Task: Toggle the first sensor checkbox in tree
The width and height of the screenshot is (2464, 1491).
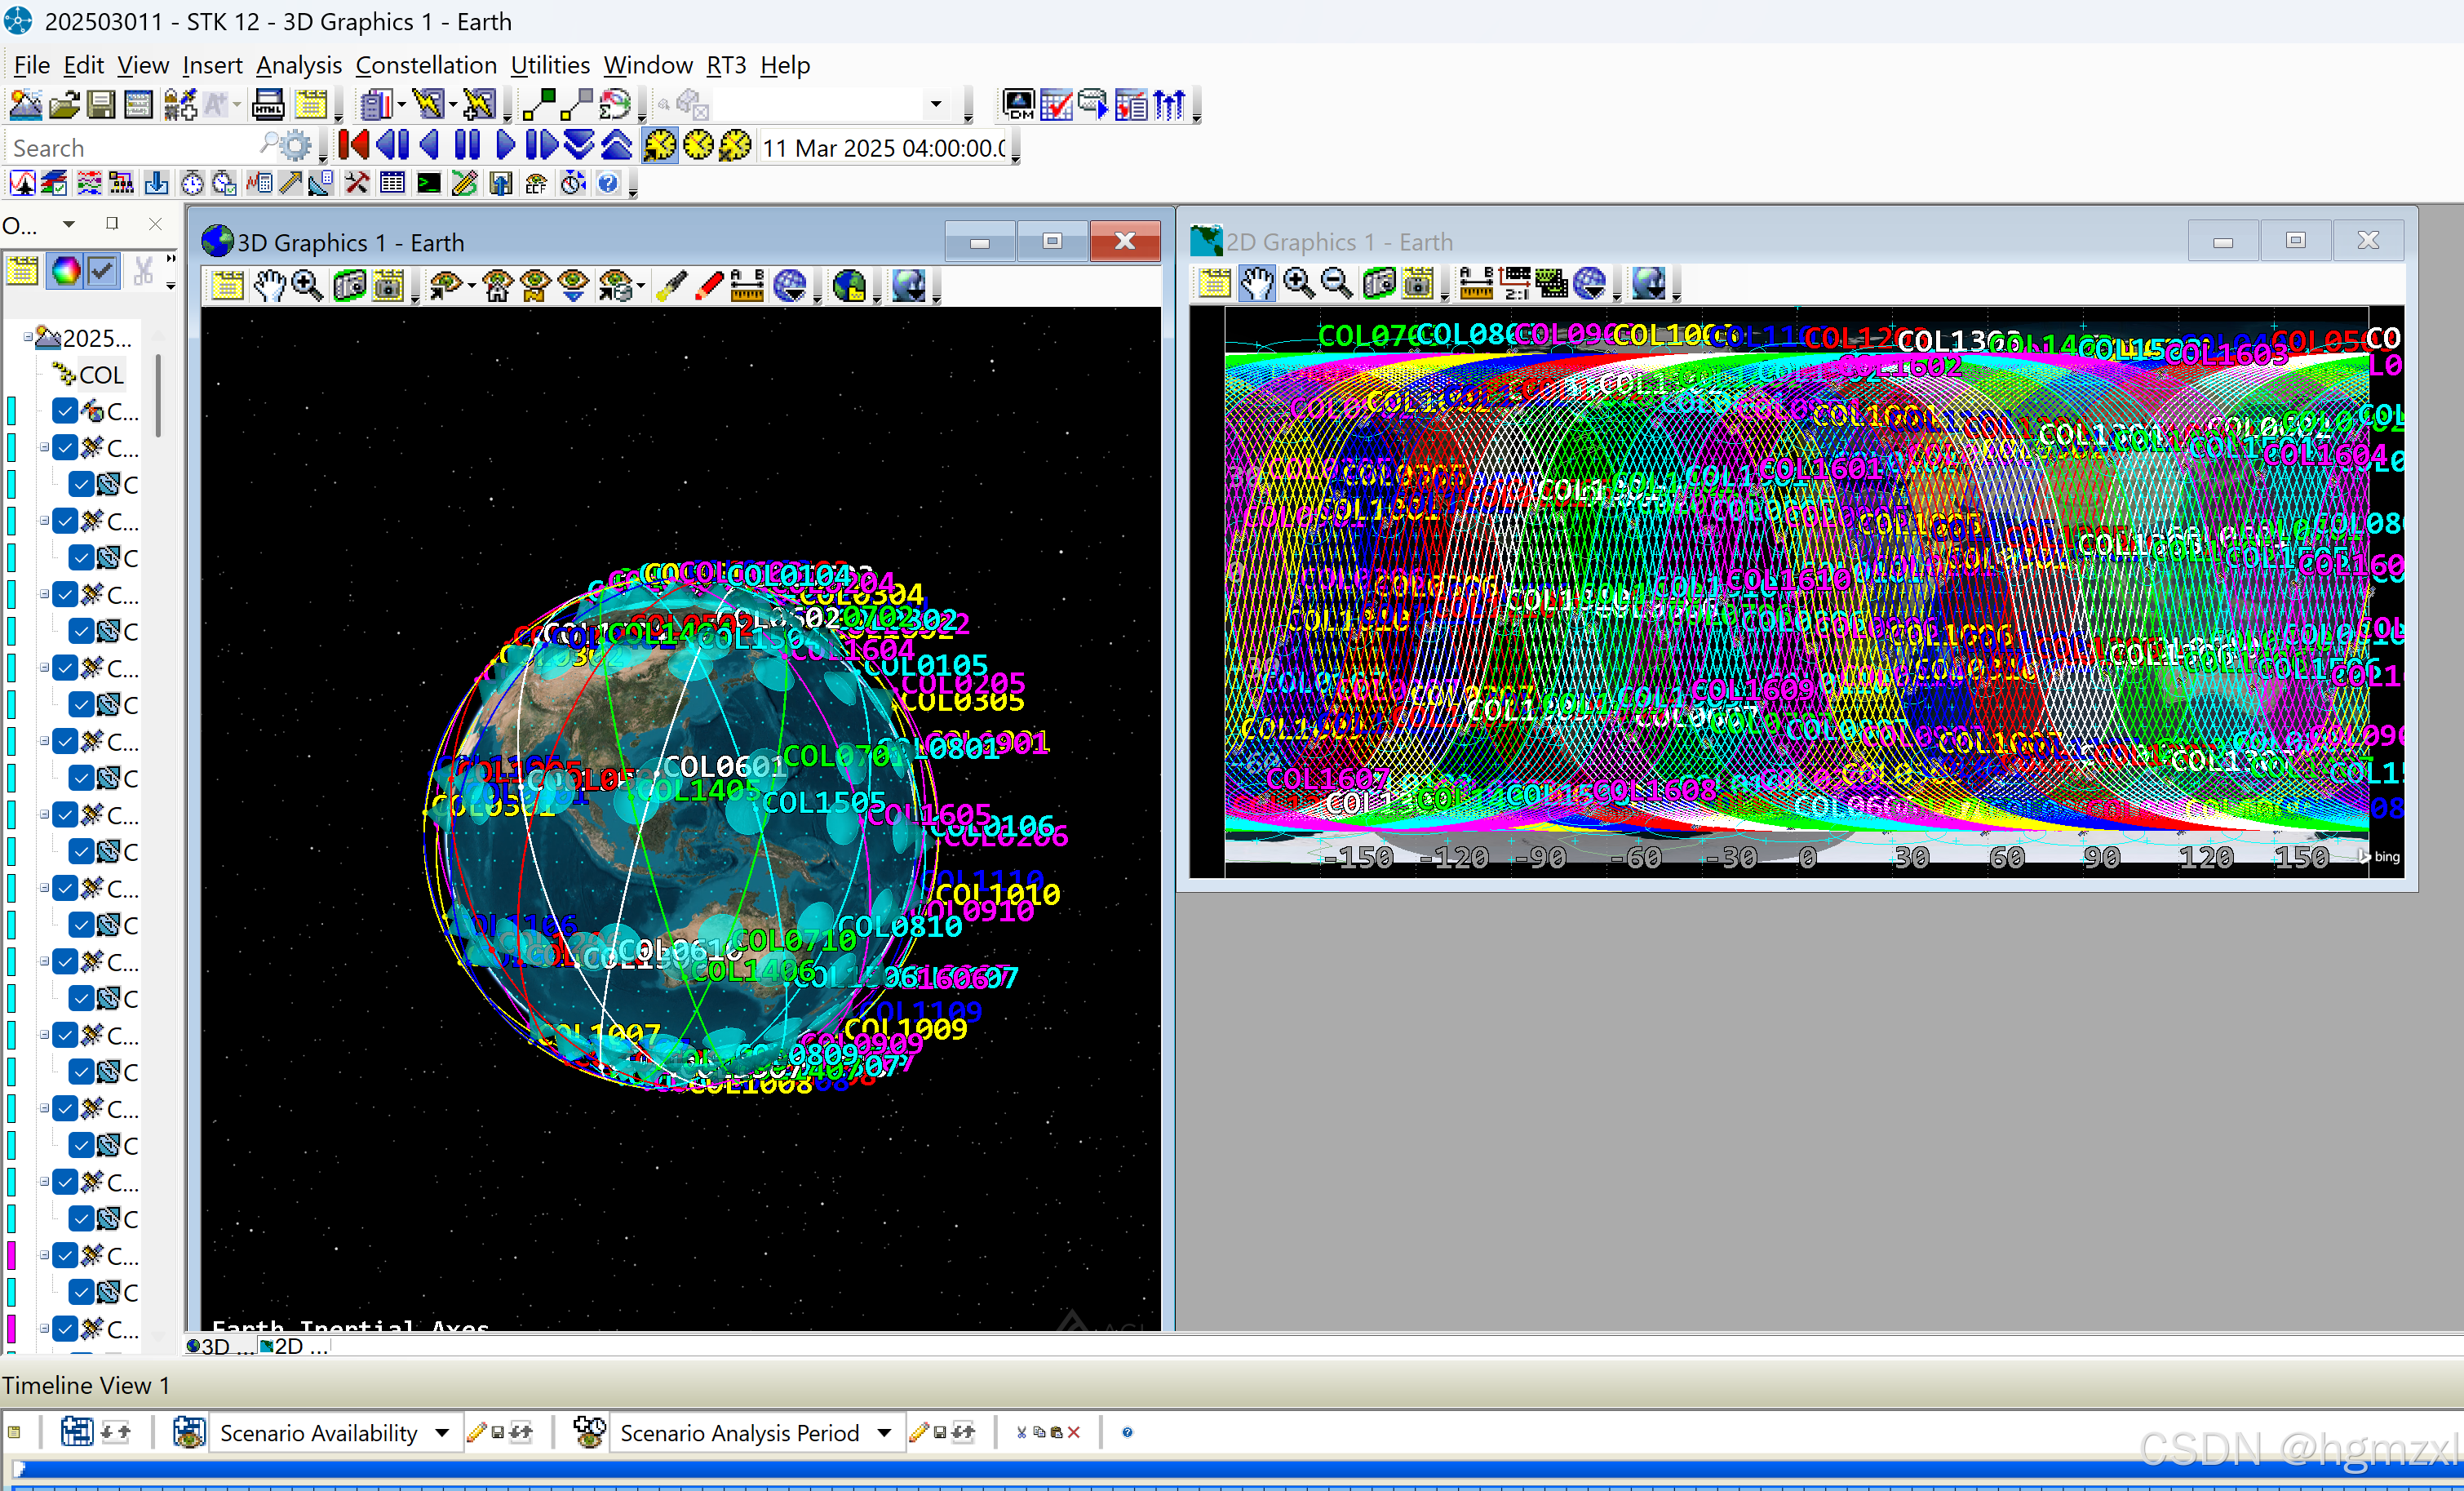Action: (x=82, y=484)
